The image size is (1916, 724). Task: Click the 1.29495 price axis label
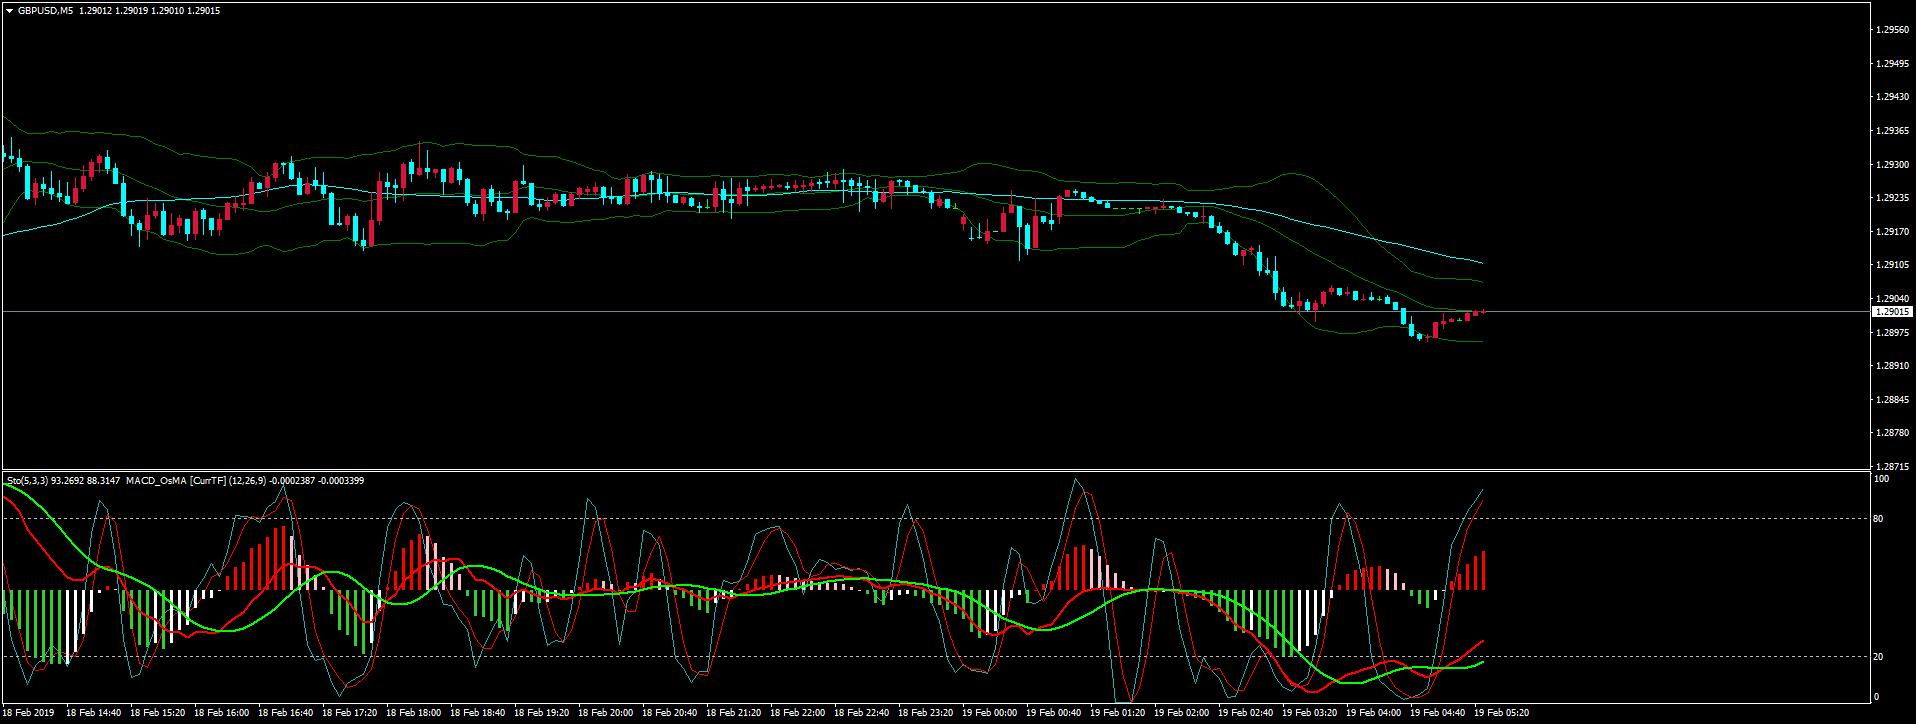point(1892,64)
